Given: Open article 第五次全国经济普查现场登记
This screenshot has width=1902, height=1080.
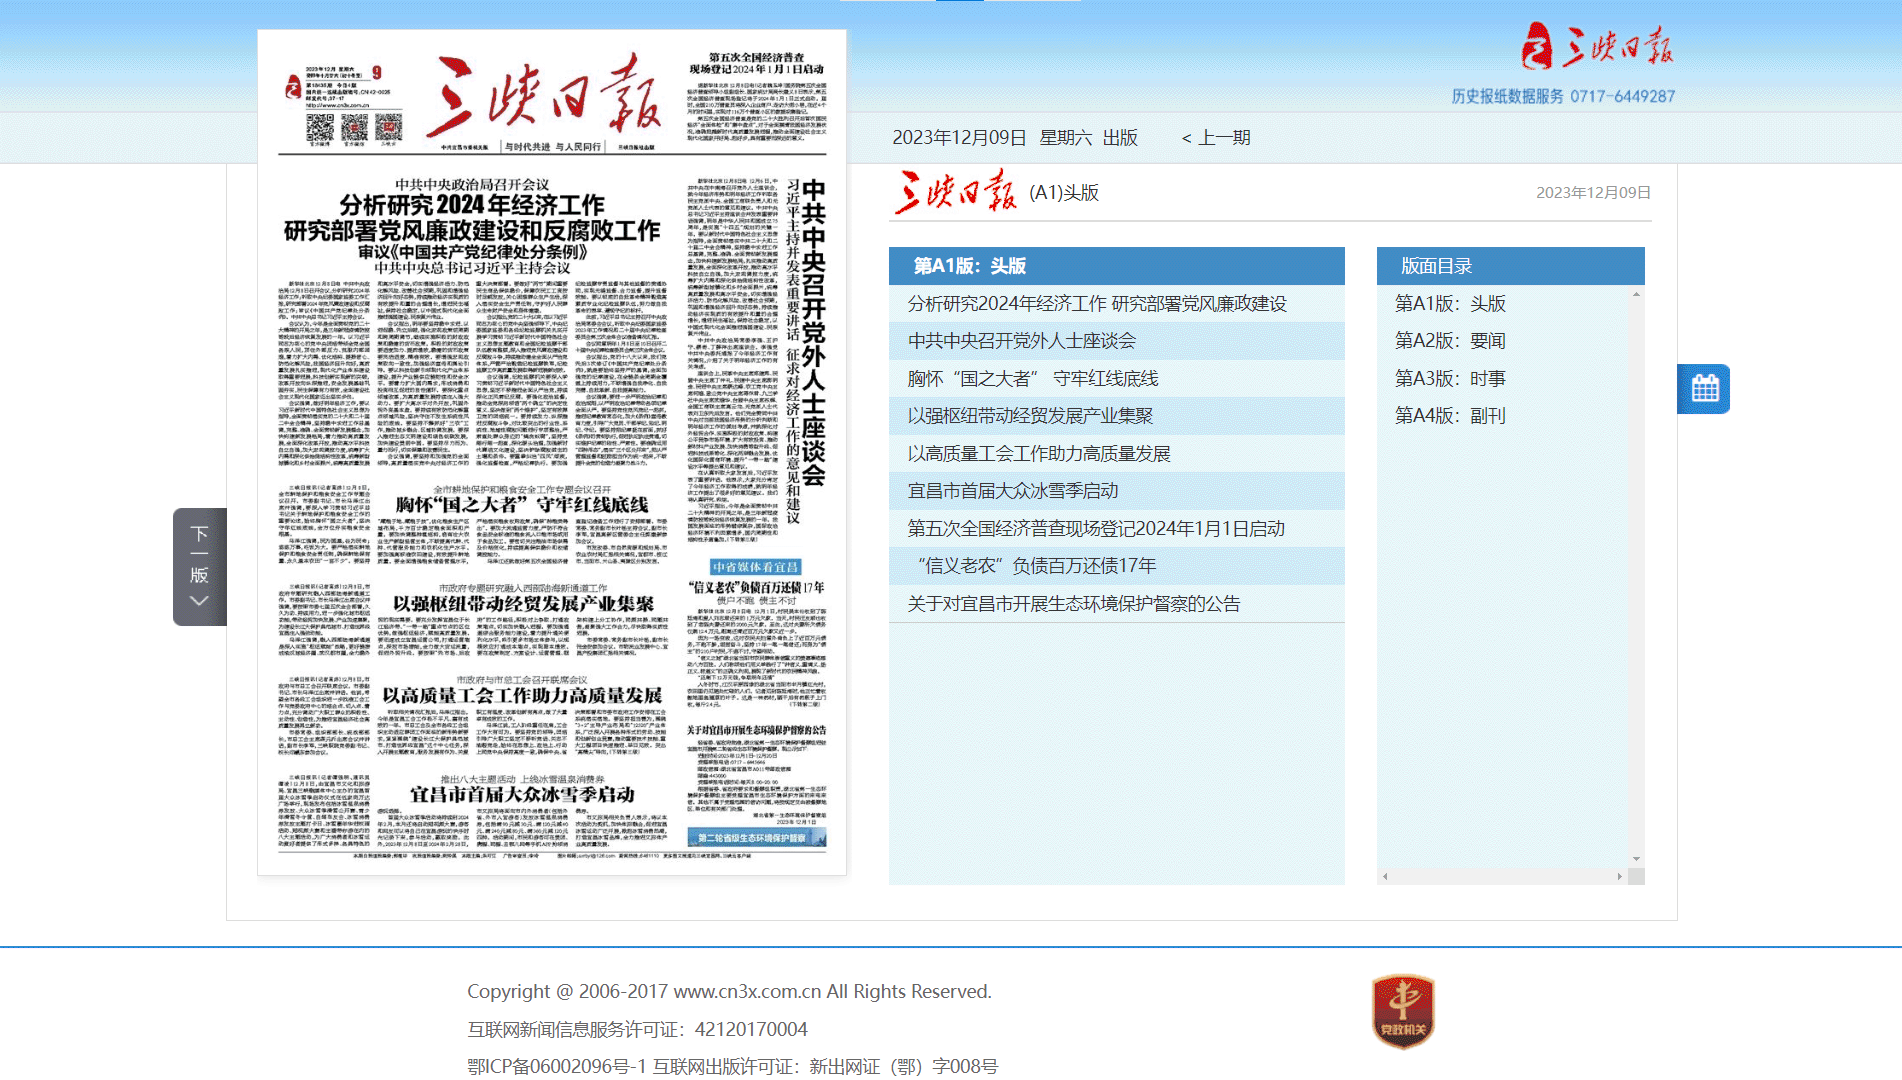Looking at the screenshot, I should [x=1096, y=529].
